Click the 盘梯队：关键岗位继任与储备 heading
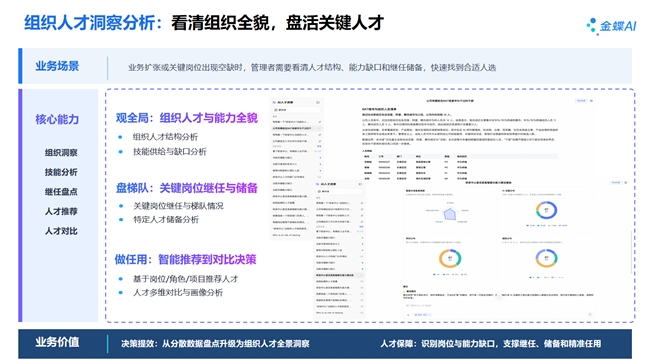650x364 pixels. (x=187, y=188)
